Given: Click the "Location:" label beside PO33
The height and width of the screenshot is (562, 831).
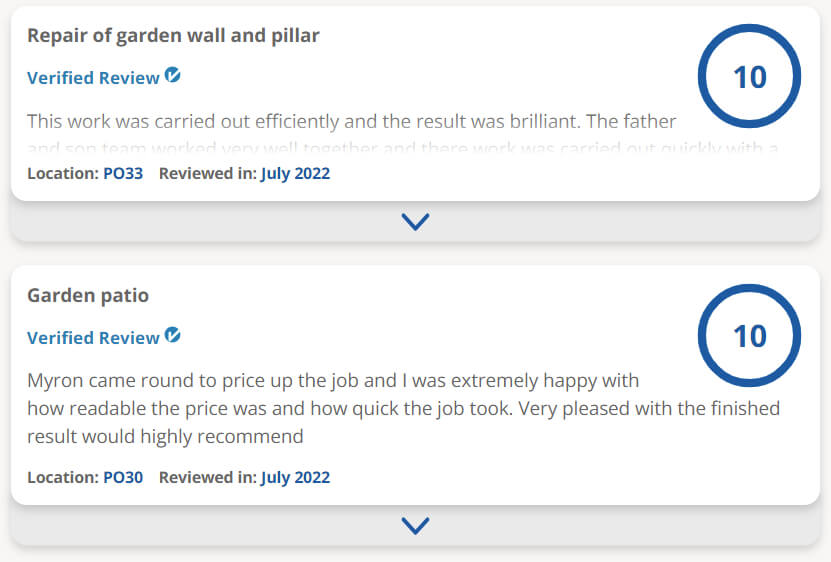Looking at the screenshot, I should tap(63, 173).
